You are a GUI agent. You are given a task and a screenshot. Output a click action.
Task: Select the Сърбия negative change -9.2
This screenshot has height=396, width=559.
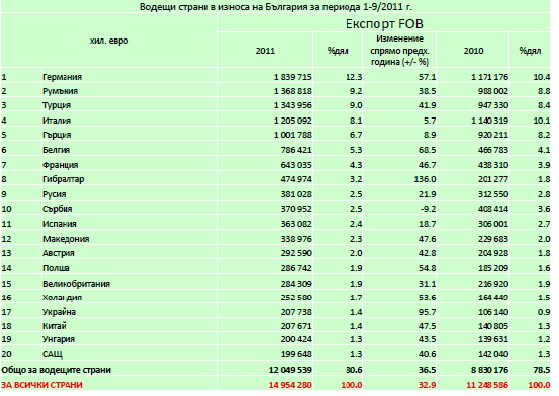click(428, 209)
